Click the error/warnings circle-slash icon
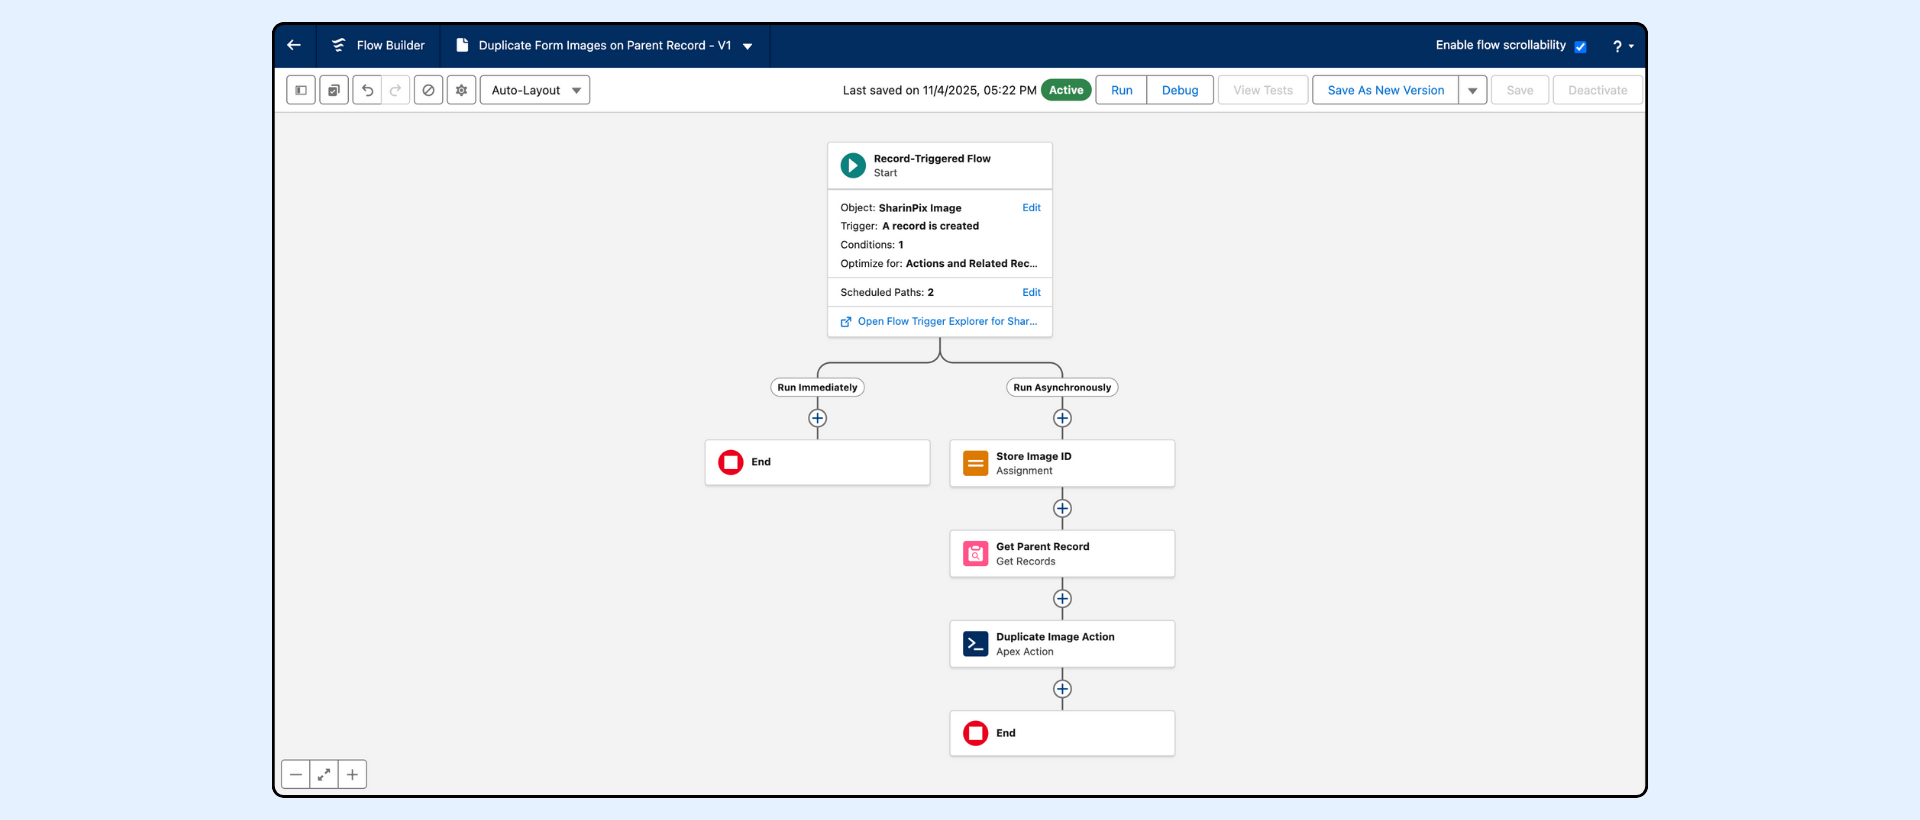1920x820 pixels. (428, 90)
